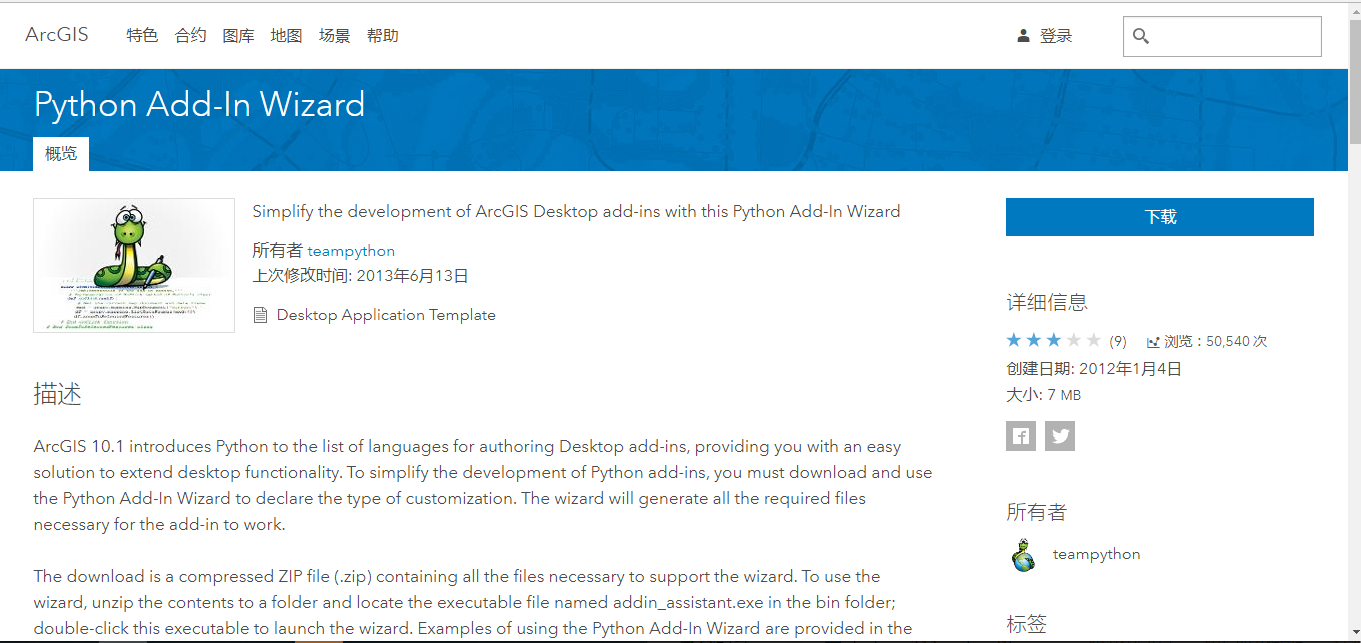1361x643 pixels.
Task: Open the 帮助 menu item
Action: 383,34
